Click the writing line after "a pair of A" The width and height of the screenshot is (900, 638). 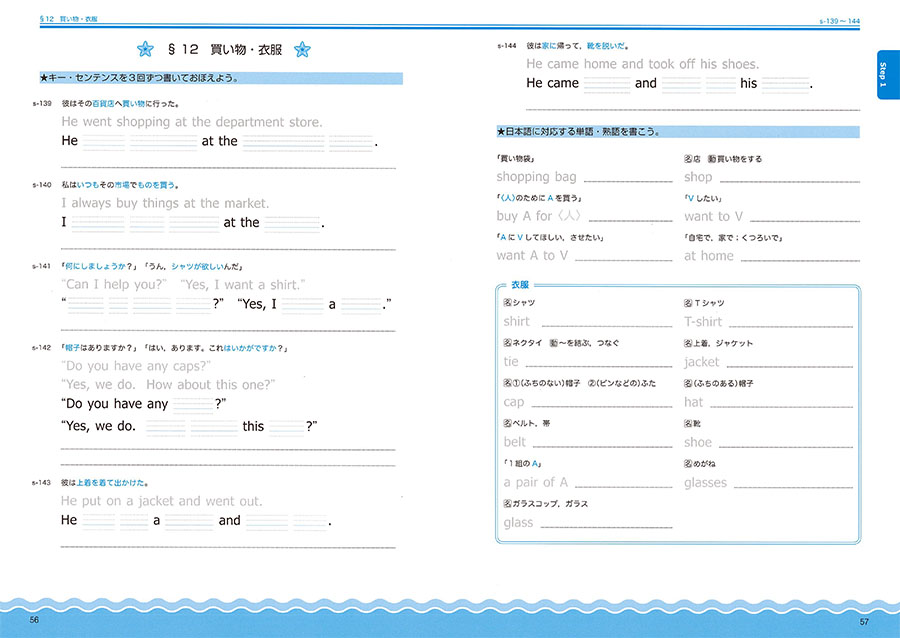tap(624, 485)
